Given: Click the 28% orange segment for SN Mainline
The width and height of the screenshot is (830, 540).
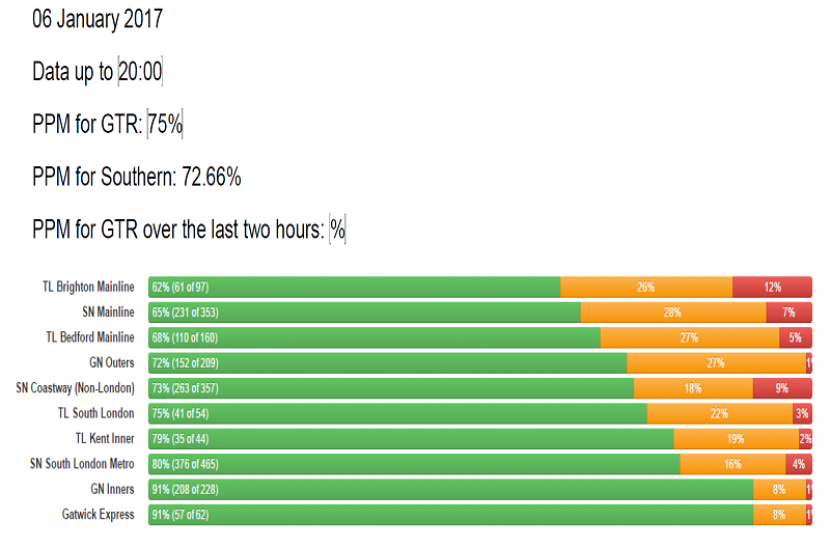Looking at the screenshot, I should (673, 313).
